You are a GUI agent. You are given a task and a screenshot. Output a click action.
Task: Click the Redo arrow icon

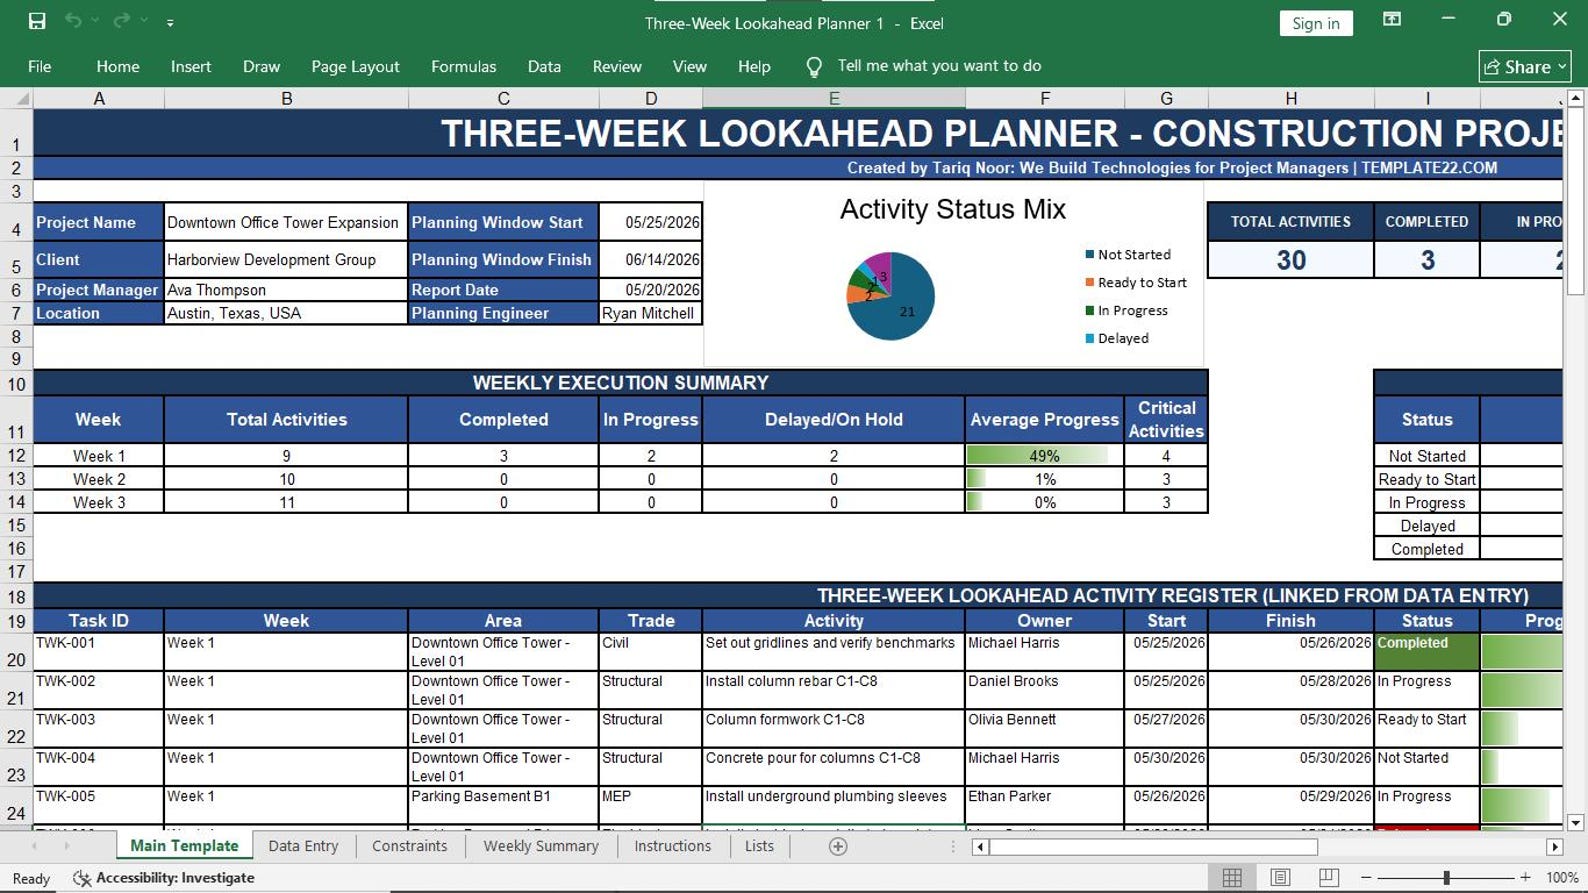point(121,21)
